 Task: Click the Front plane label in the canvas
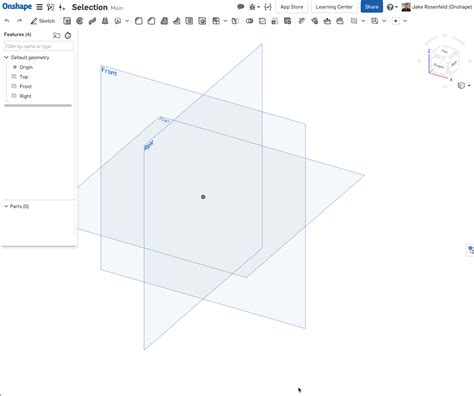109,71
